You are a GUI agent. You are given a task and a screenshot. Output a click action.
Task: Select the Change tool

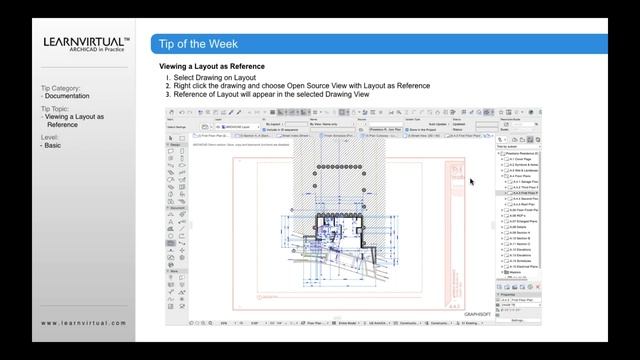[171, 264]
